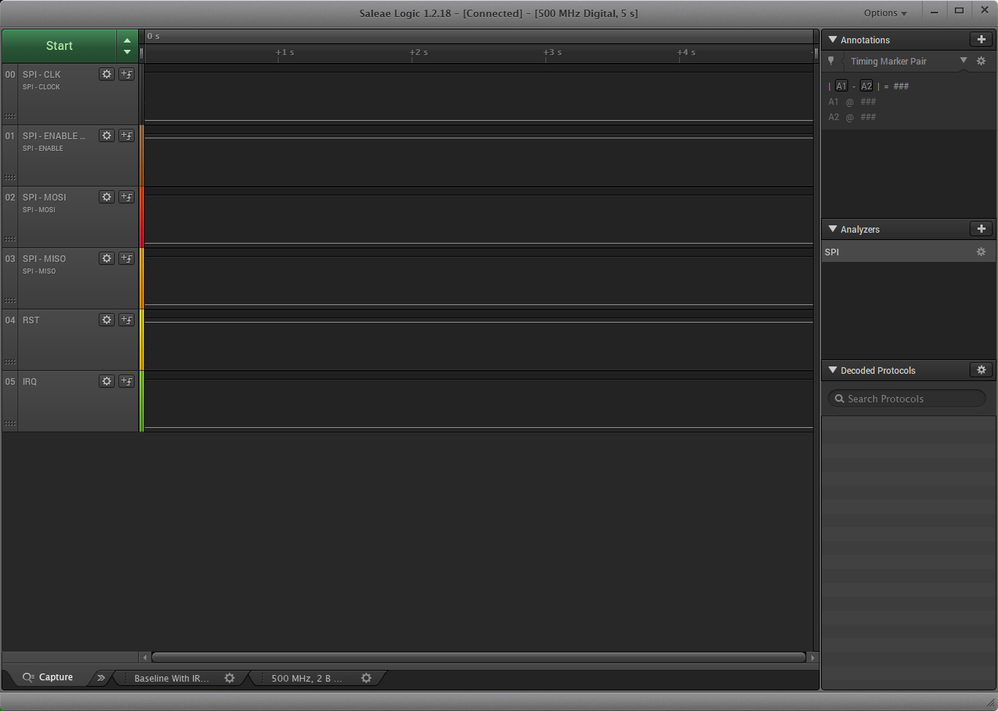998x711 pixels.
Task: Click the +4 s time ruler mark
Action: [x=685, y=52]
